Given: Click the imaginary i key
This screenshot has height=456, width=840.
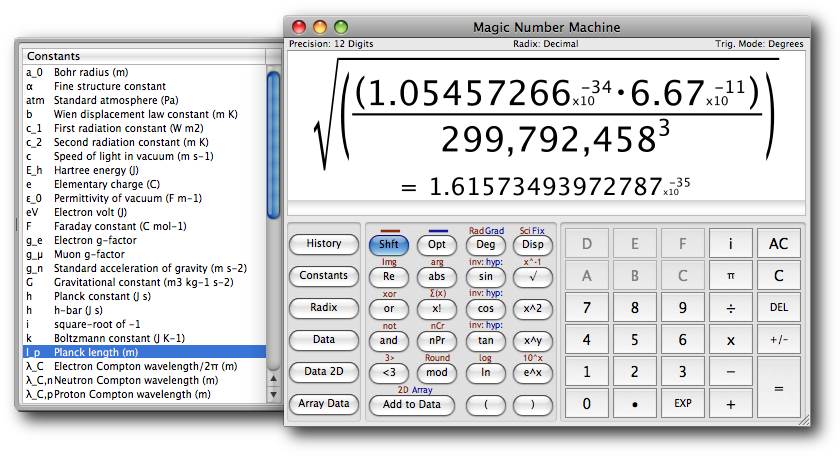Looking at the screenshot, I should click(731, 244).
